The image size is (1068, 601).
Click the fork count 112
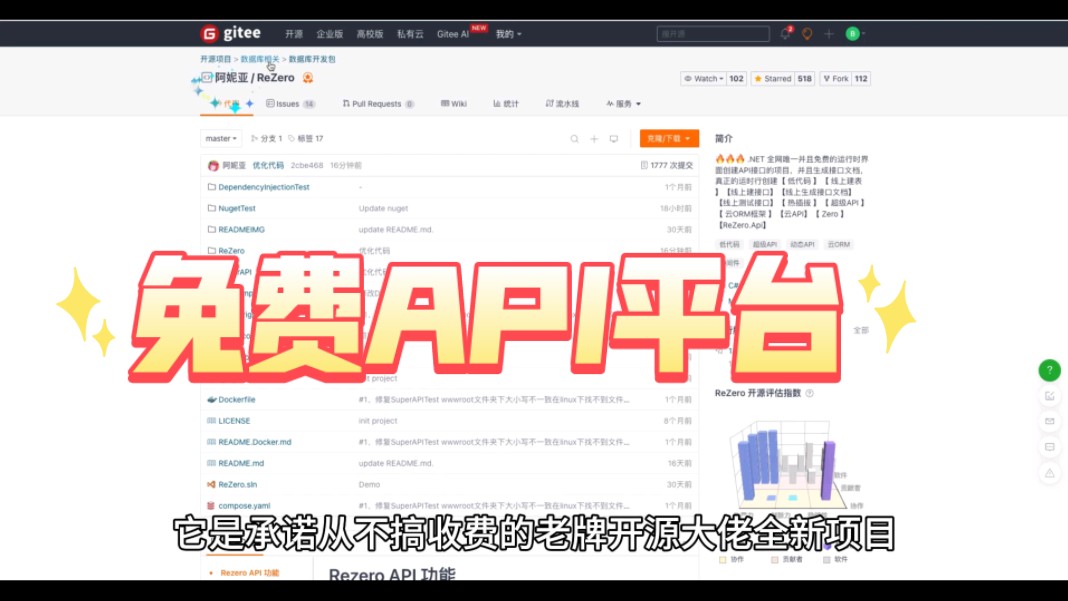[x=861, y=79]
